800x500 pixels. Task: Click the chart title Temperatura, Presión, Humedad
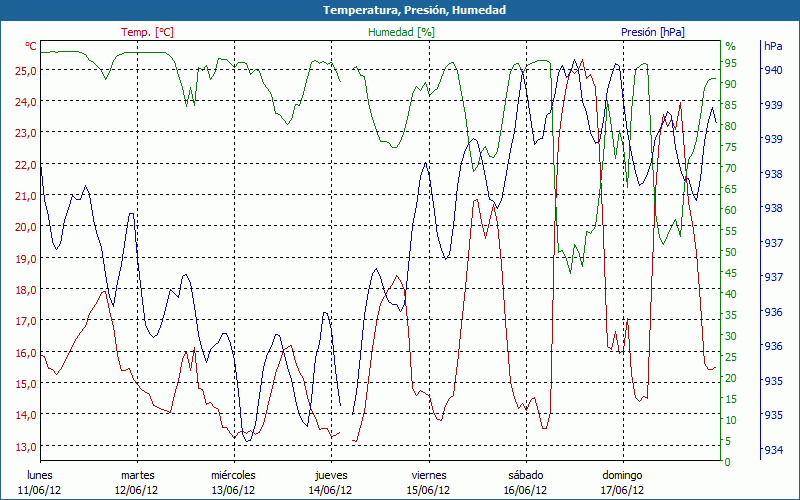tap(400, 10)
